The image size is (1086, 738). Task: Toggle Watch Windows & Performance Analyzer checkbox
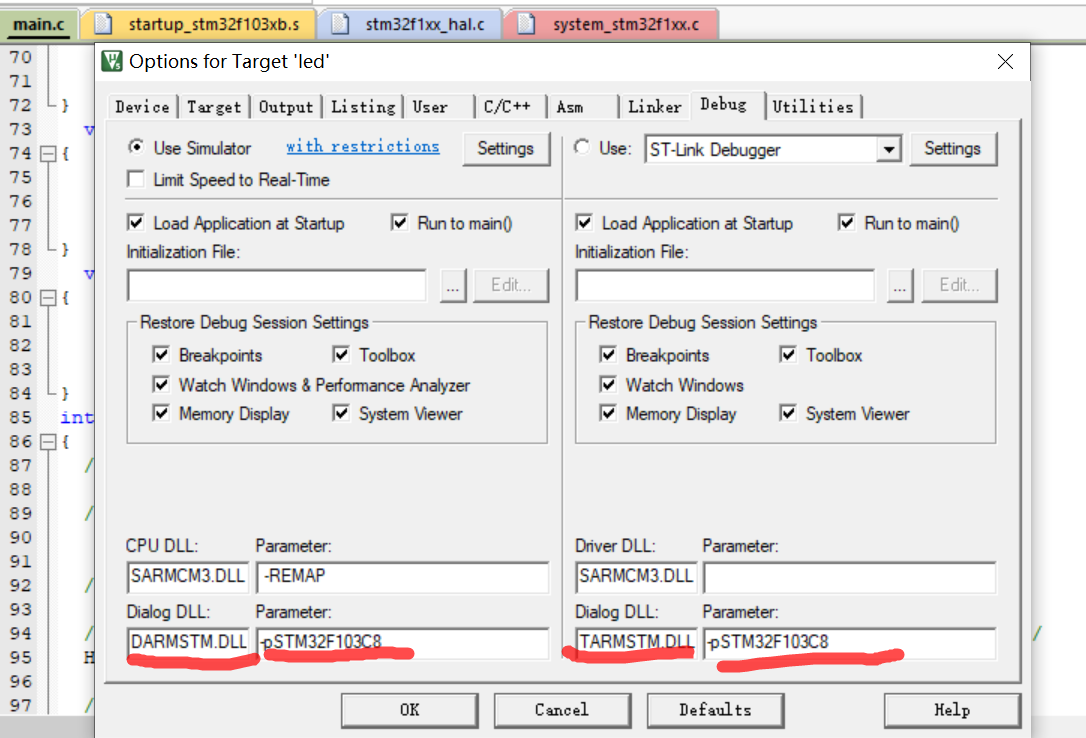(161, 384)
